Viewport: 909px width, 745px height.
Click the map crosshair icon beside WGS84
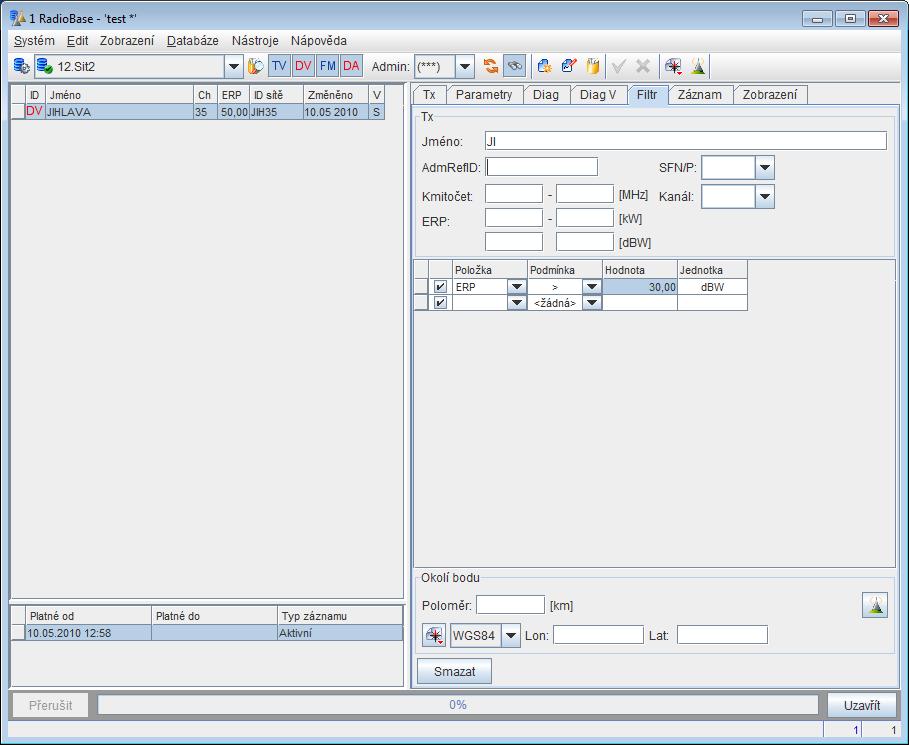434,635
